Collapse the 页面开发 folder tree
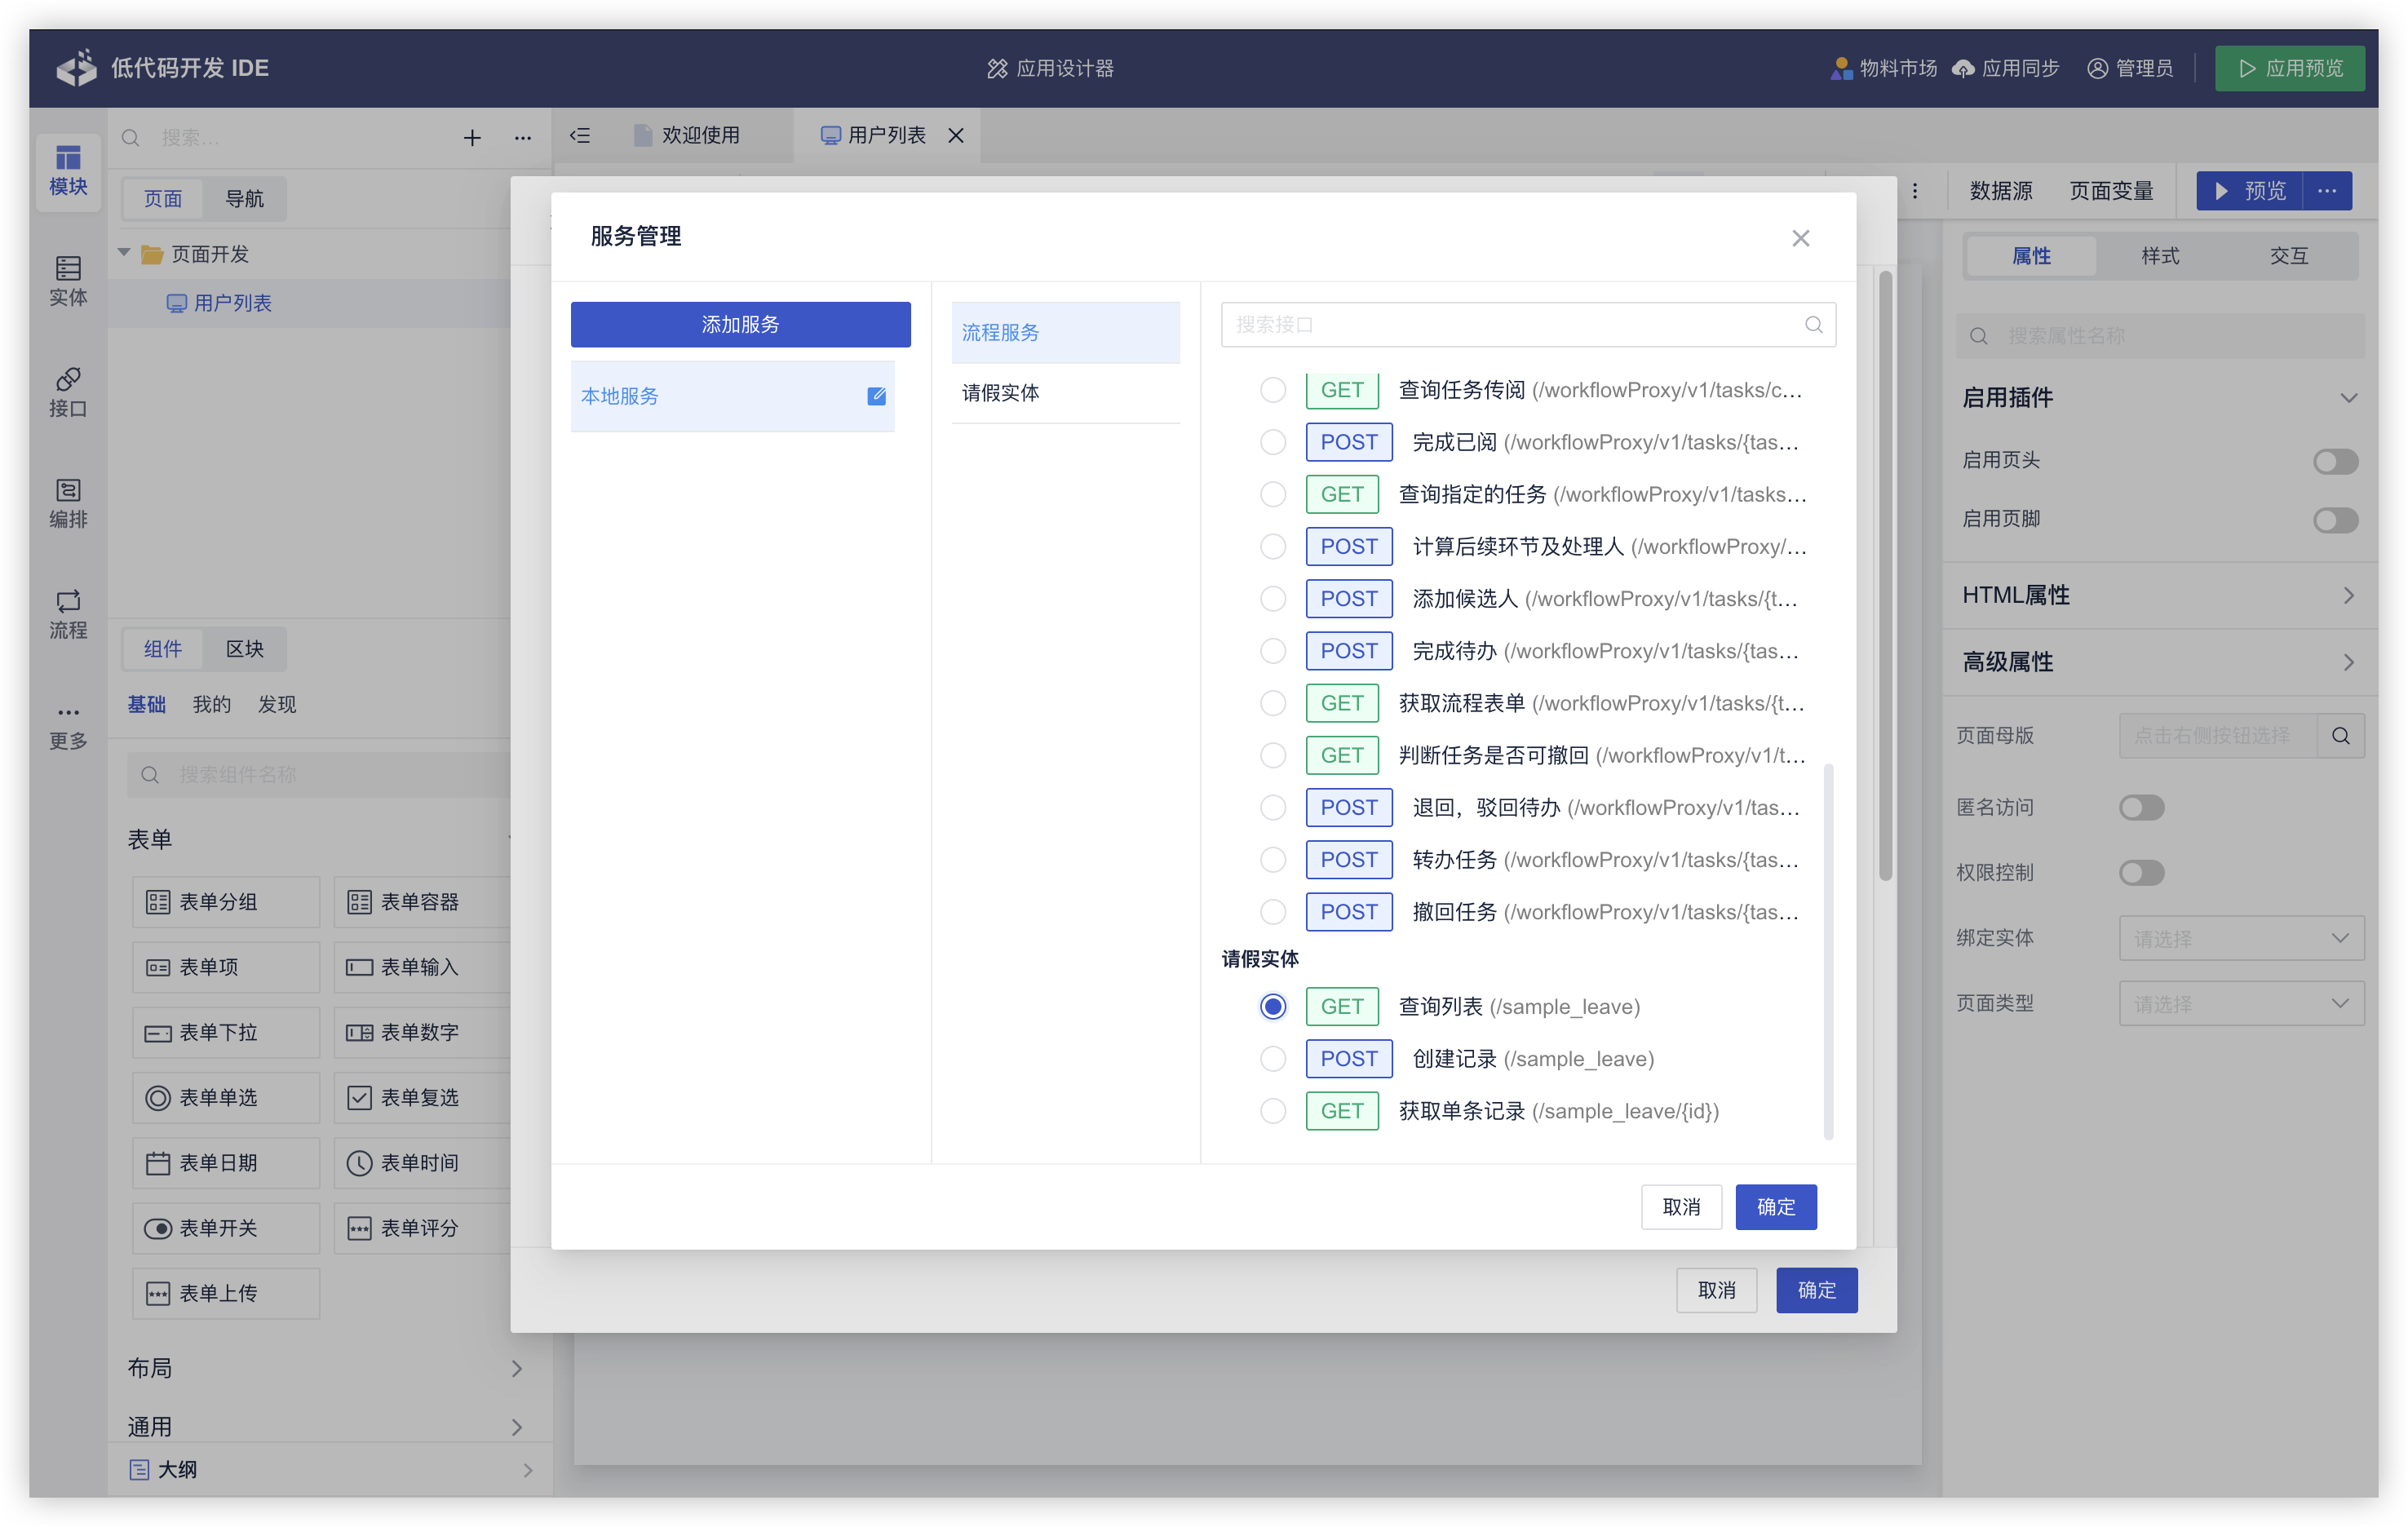The width and height of the screenshot is (2408, 1527). coord(125,253)
